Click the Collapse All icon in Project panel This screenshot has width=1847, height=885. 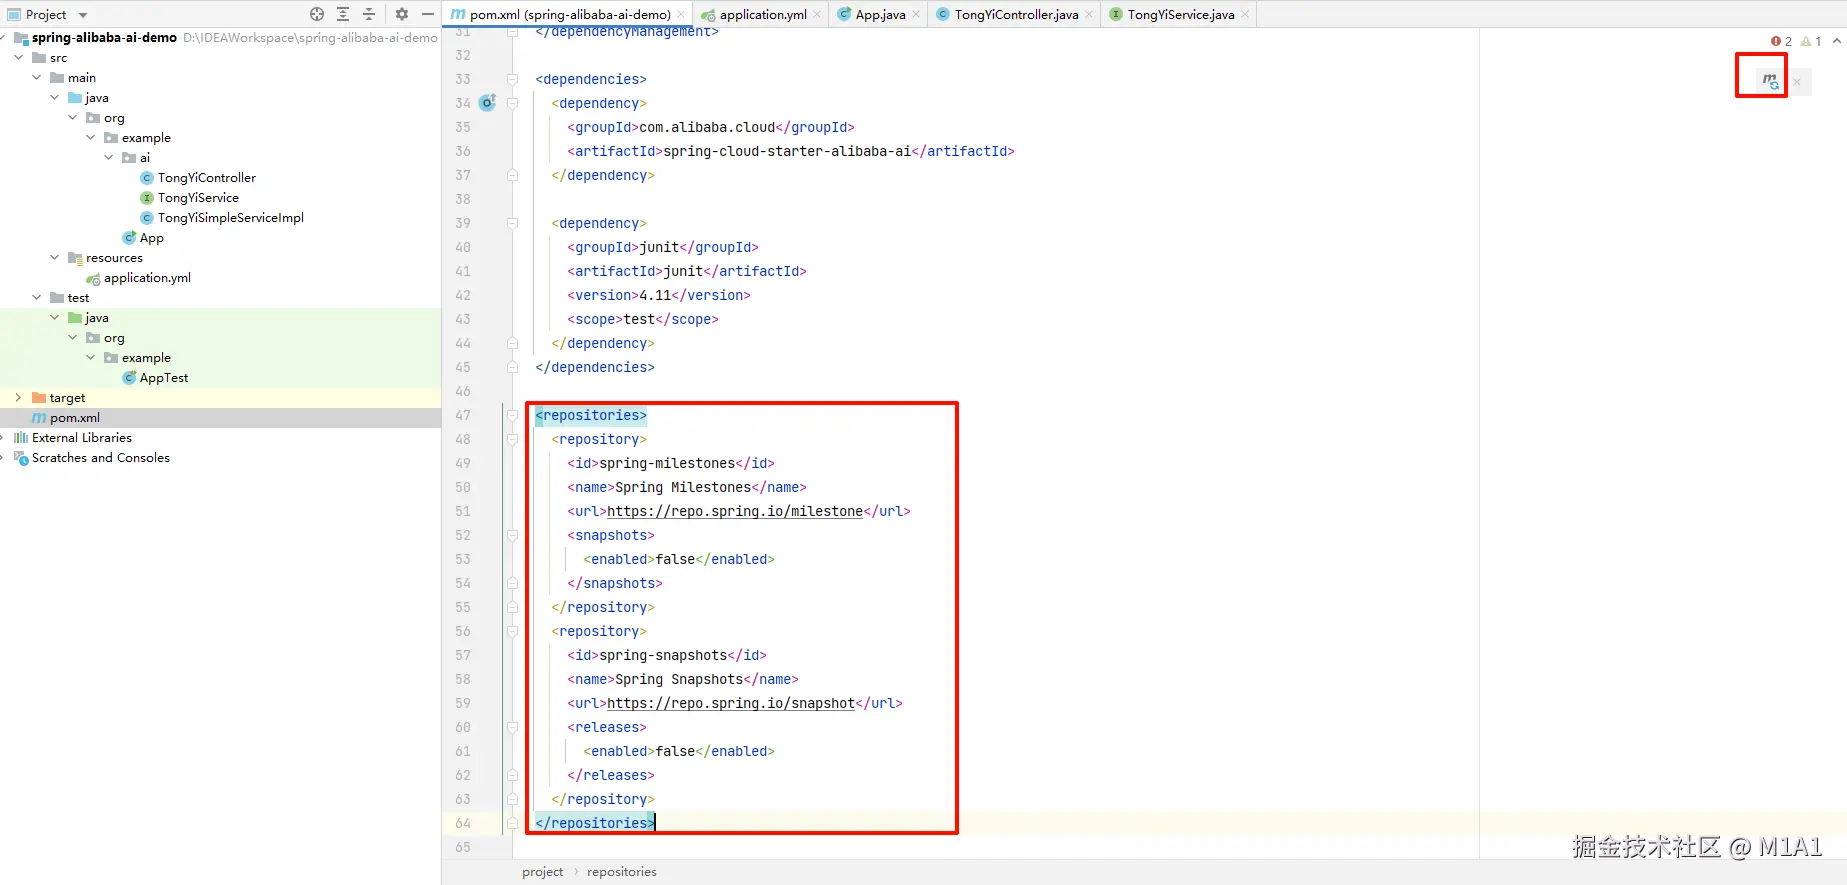click(369, 14)
